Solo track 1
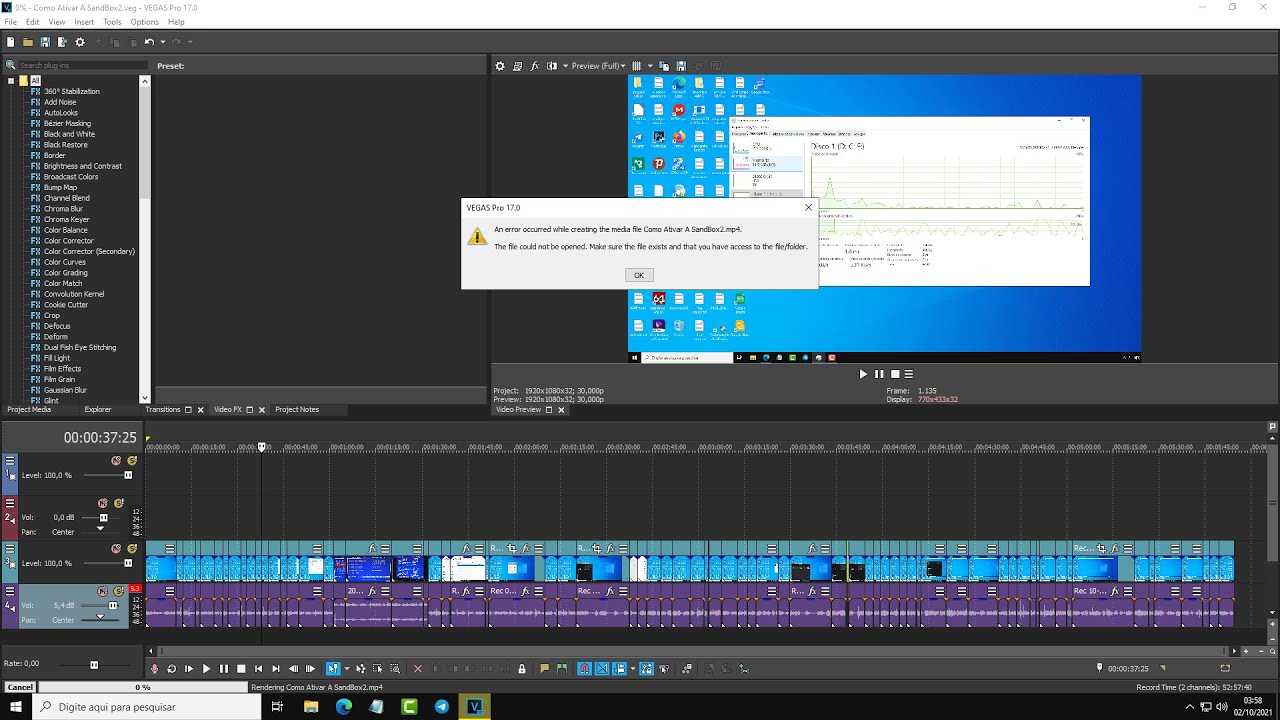Viewport: 1280px width, 720px height. coord(132,461)
